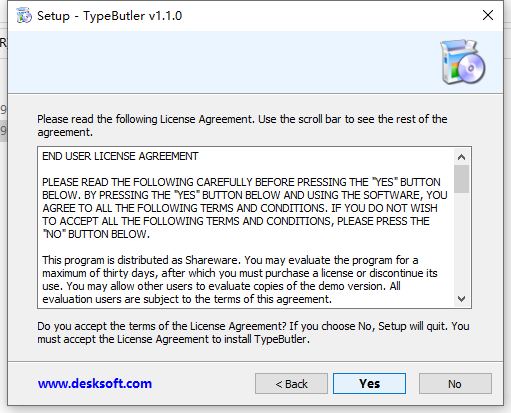511x413 pixels.
Task: Accept the license with the Yes button
Action: click(369, 384)
